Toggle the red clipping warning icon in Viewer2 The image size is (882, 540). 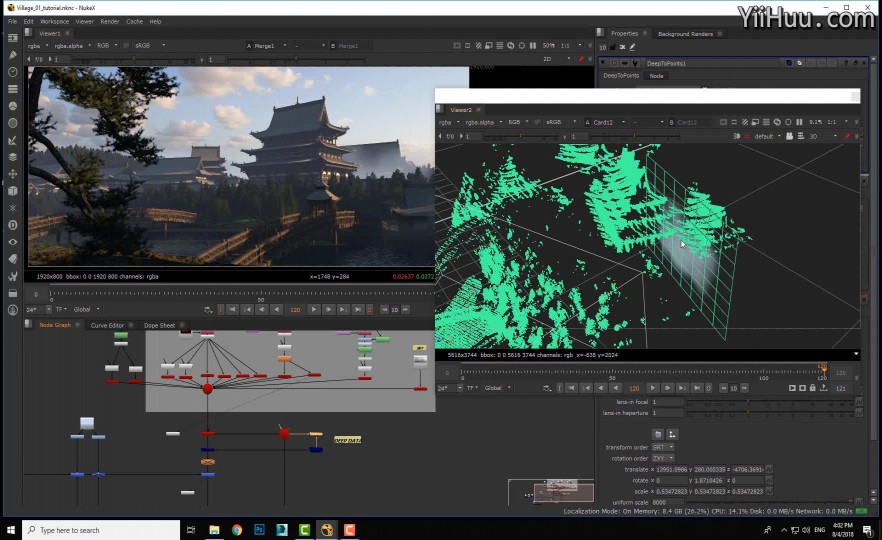tap(847, 136)
